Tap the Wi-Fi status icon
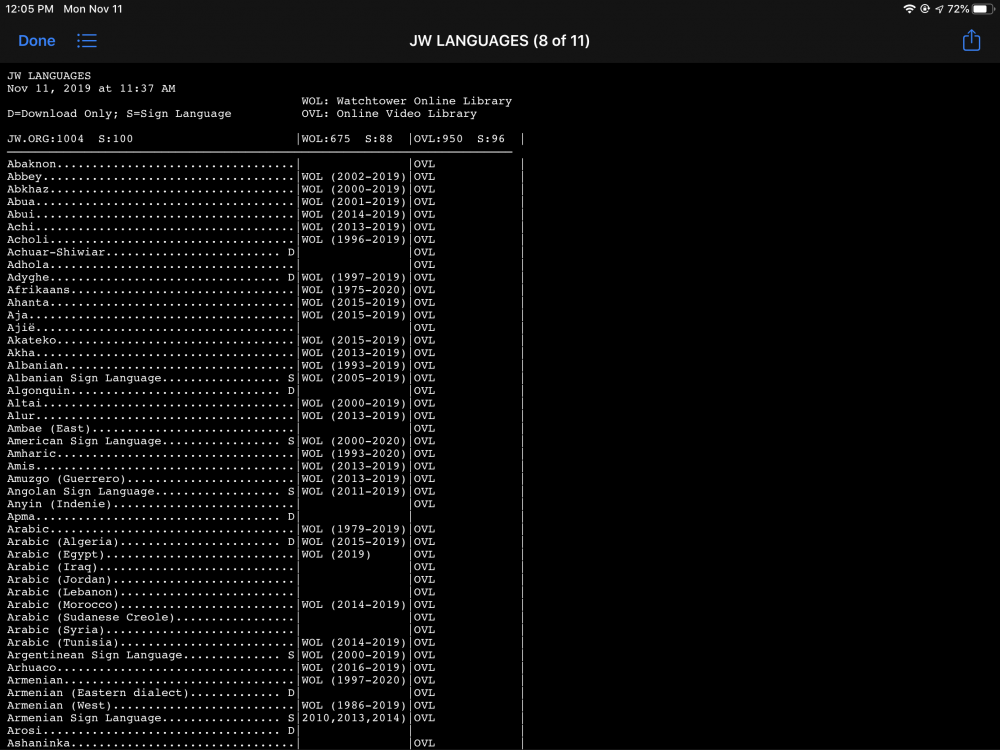The image size is (1000, 750). pos(909,9)
